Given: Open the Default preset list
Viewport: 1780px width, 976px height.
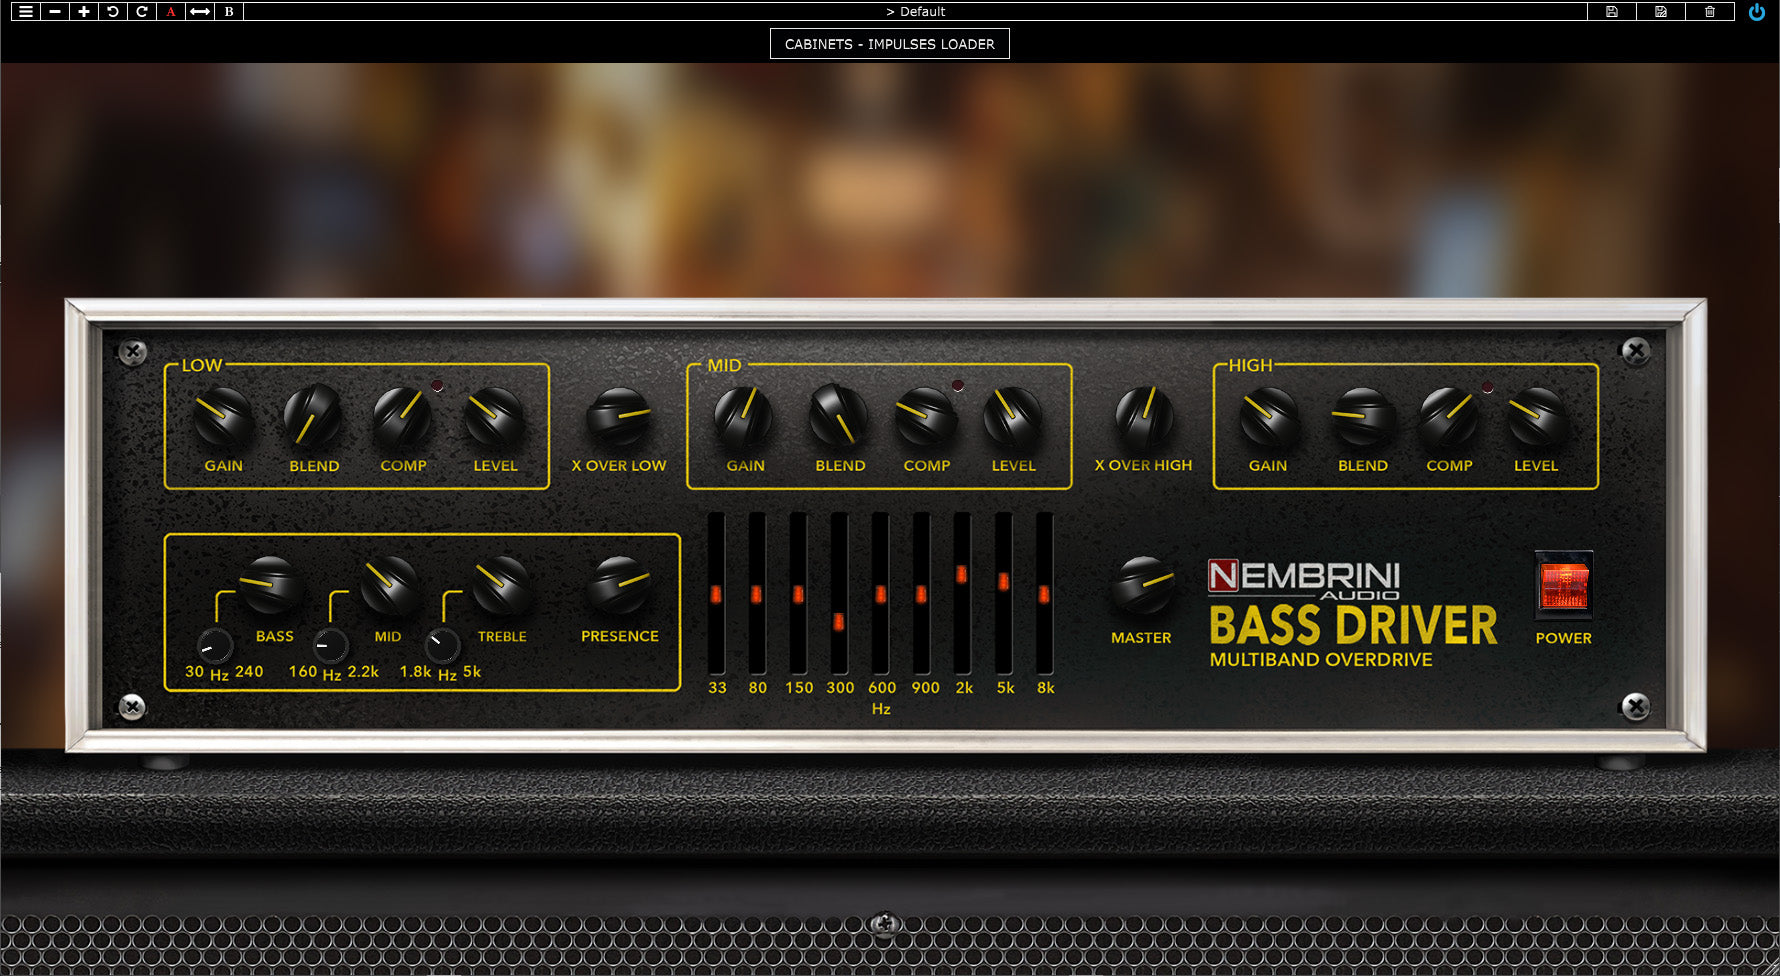Looking at the screenshot, I should pos(916,11).
